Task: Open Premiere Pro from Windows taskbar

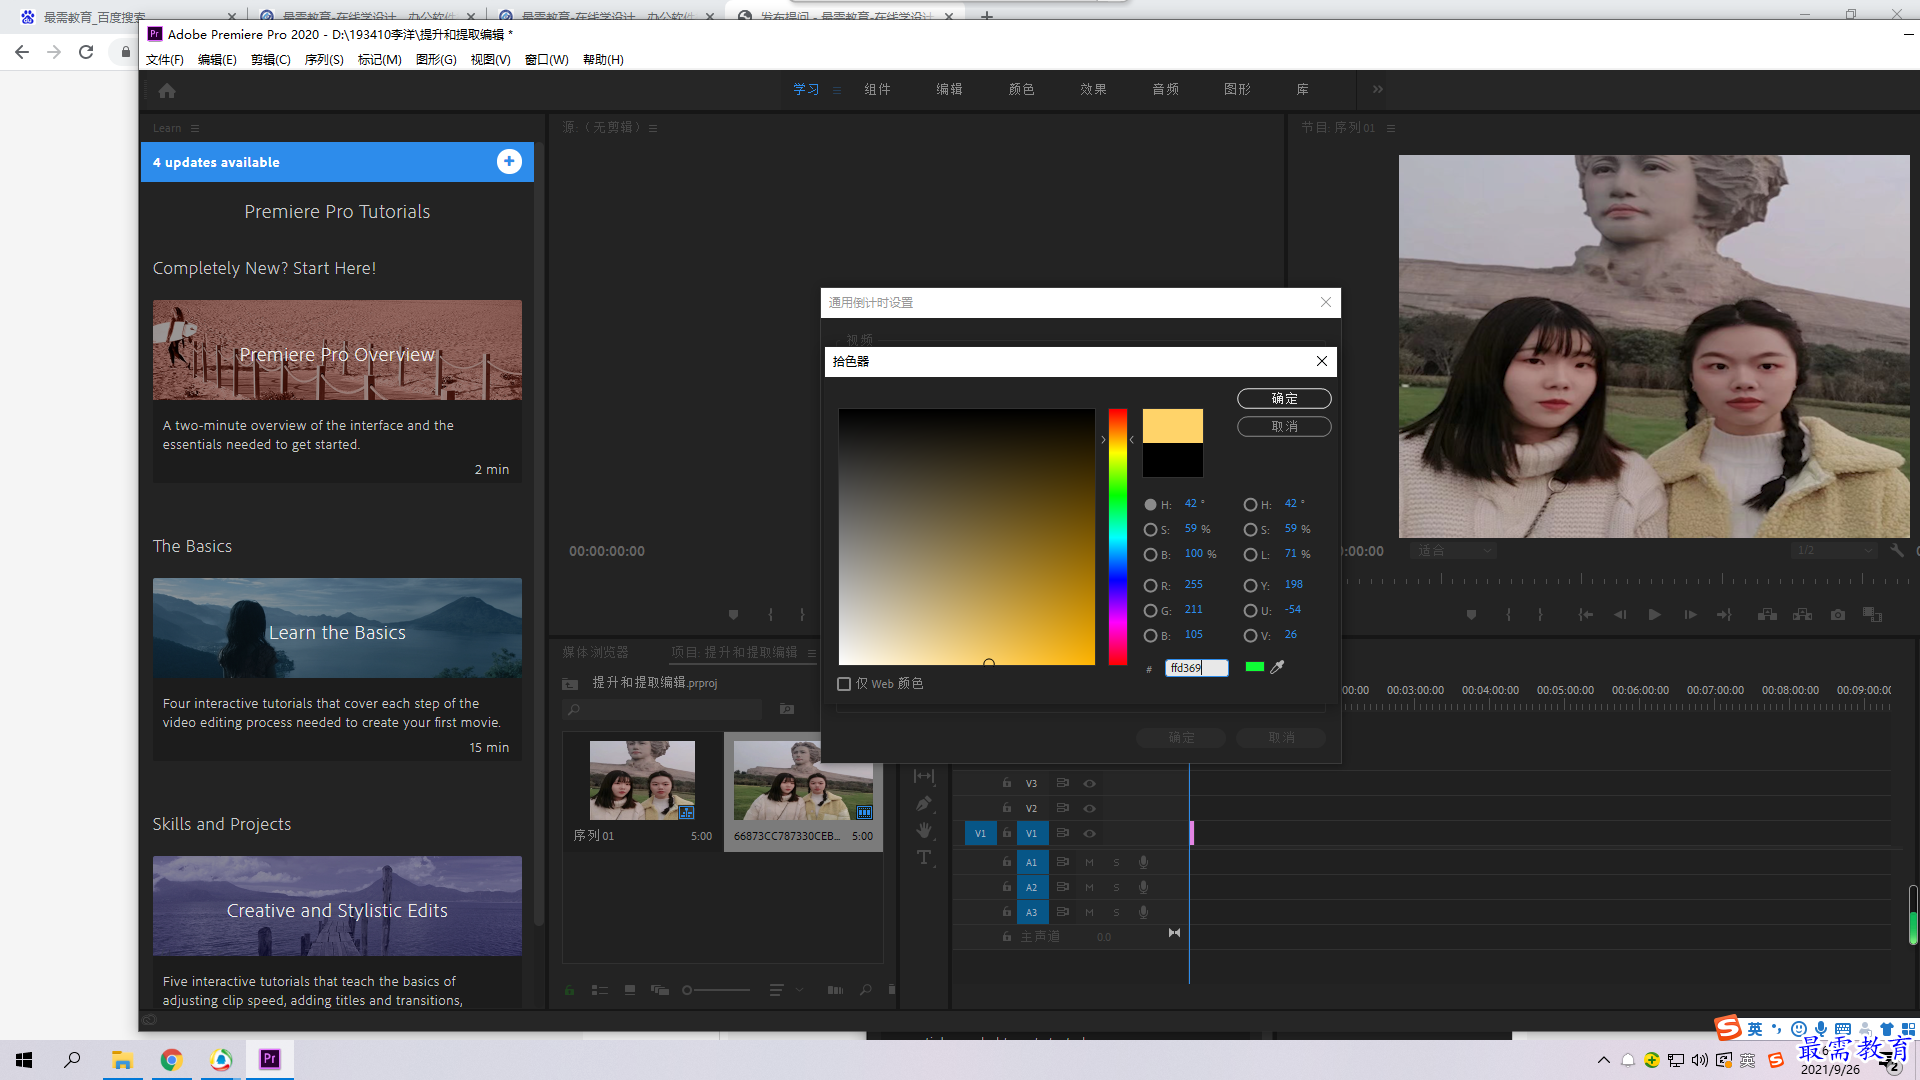Action: tap(270, 1059)
